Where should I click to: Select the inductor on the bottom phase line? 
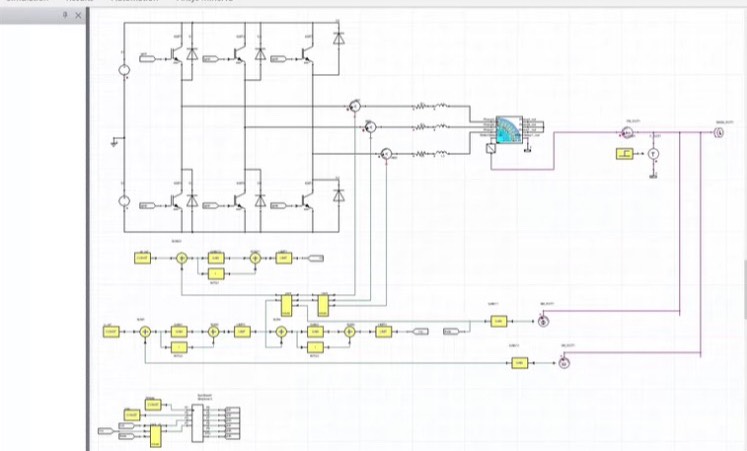(441, 153)
